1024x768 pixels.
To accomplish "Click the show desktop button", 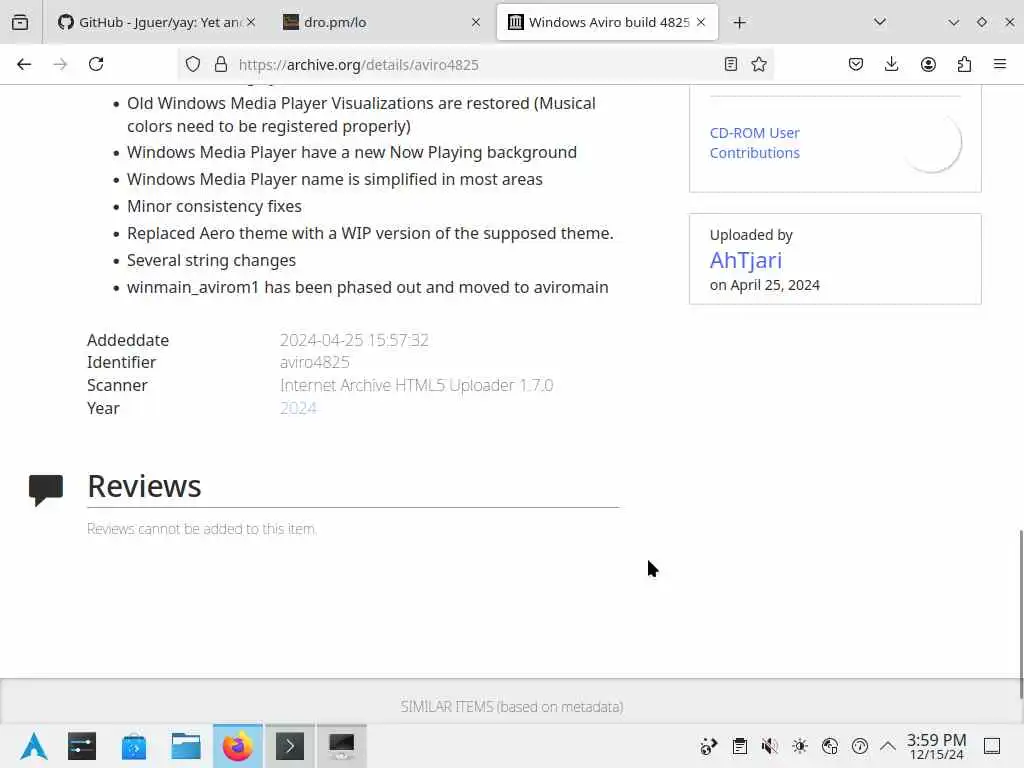I will click(x=992, y=746).
